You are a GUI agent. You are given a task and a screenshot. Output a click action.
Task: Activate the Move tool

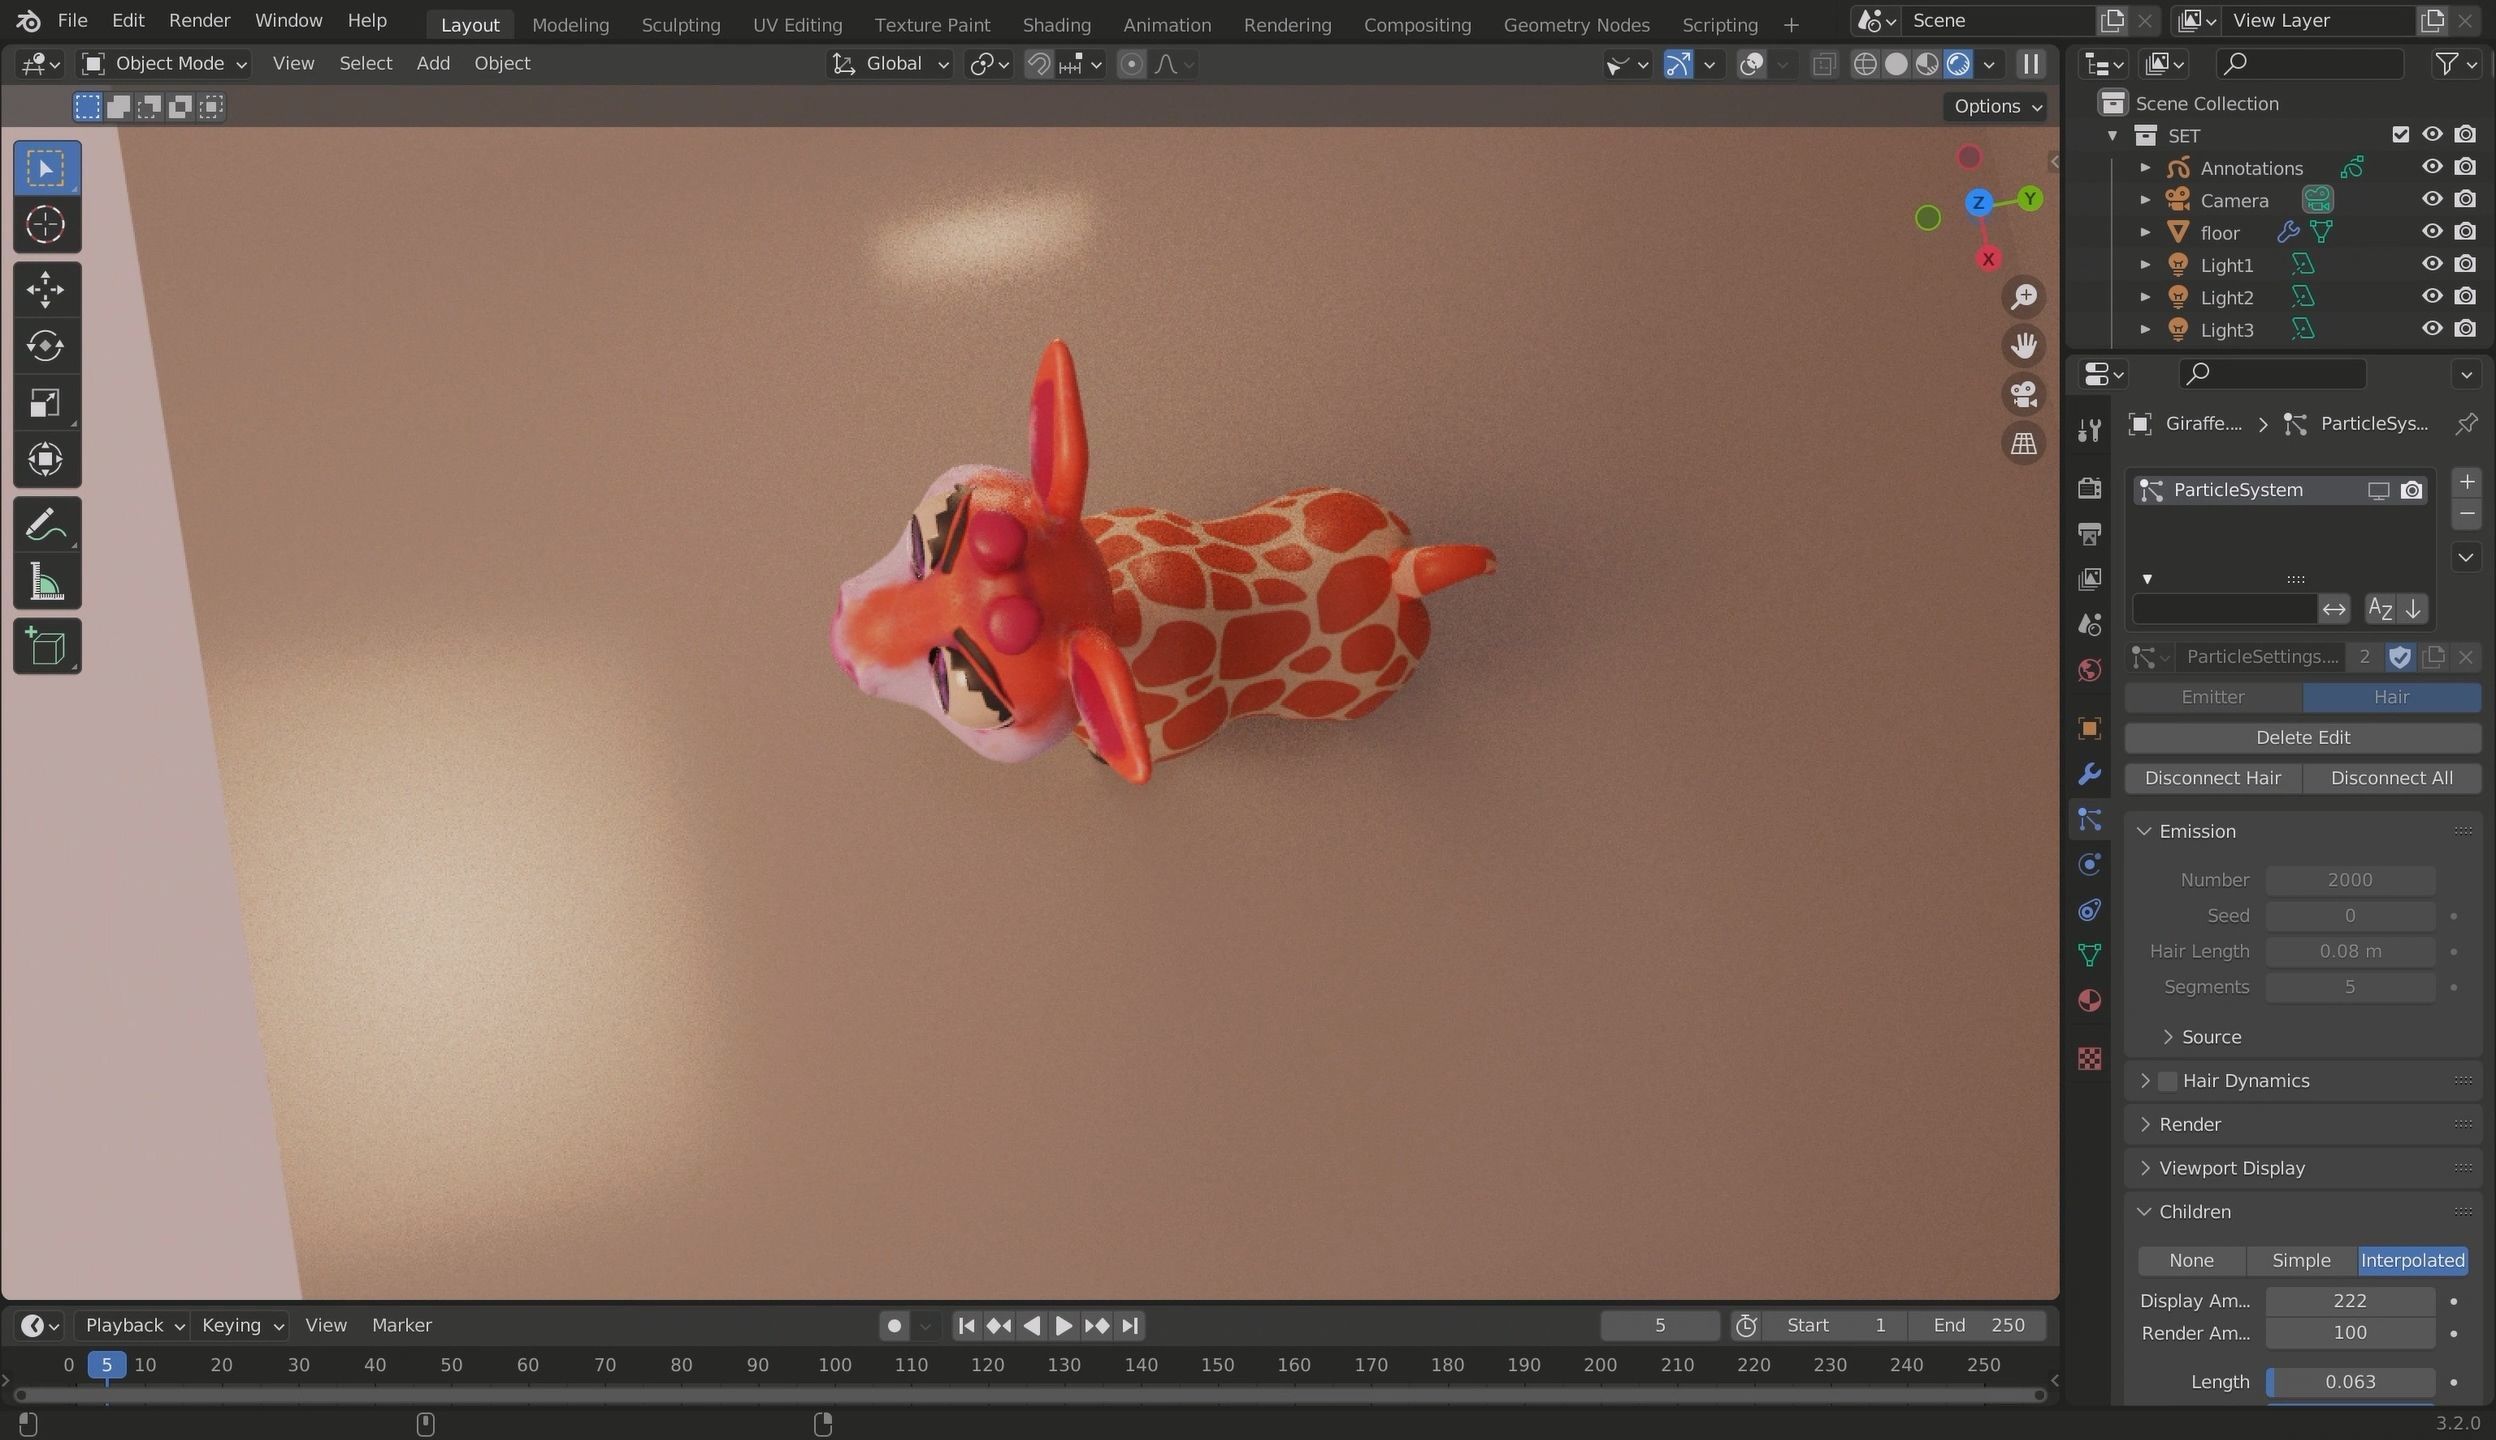pos(46,290)
